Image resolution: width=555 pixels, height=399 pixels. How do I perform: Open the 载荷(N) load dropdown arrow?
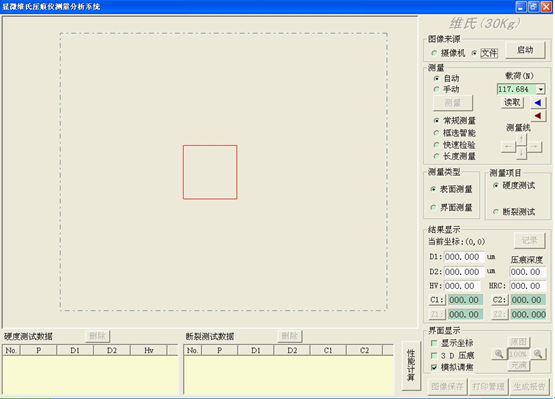pyautogui.click(x=540, y=89)
